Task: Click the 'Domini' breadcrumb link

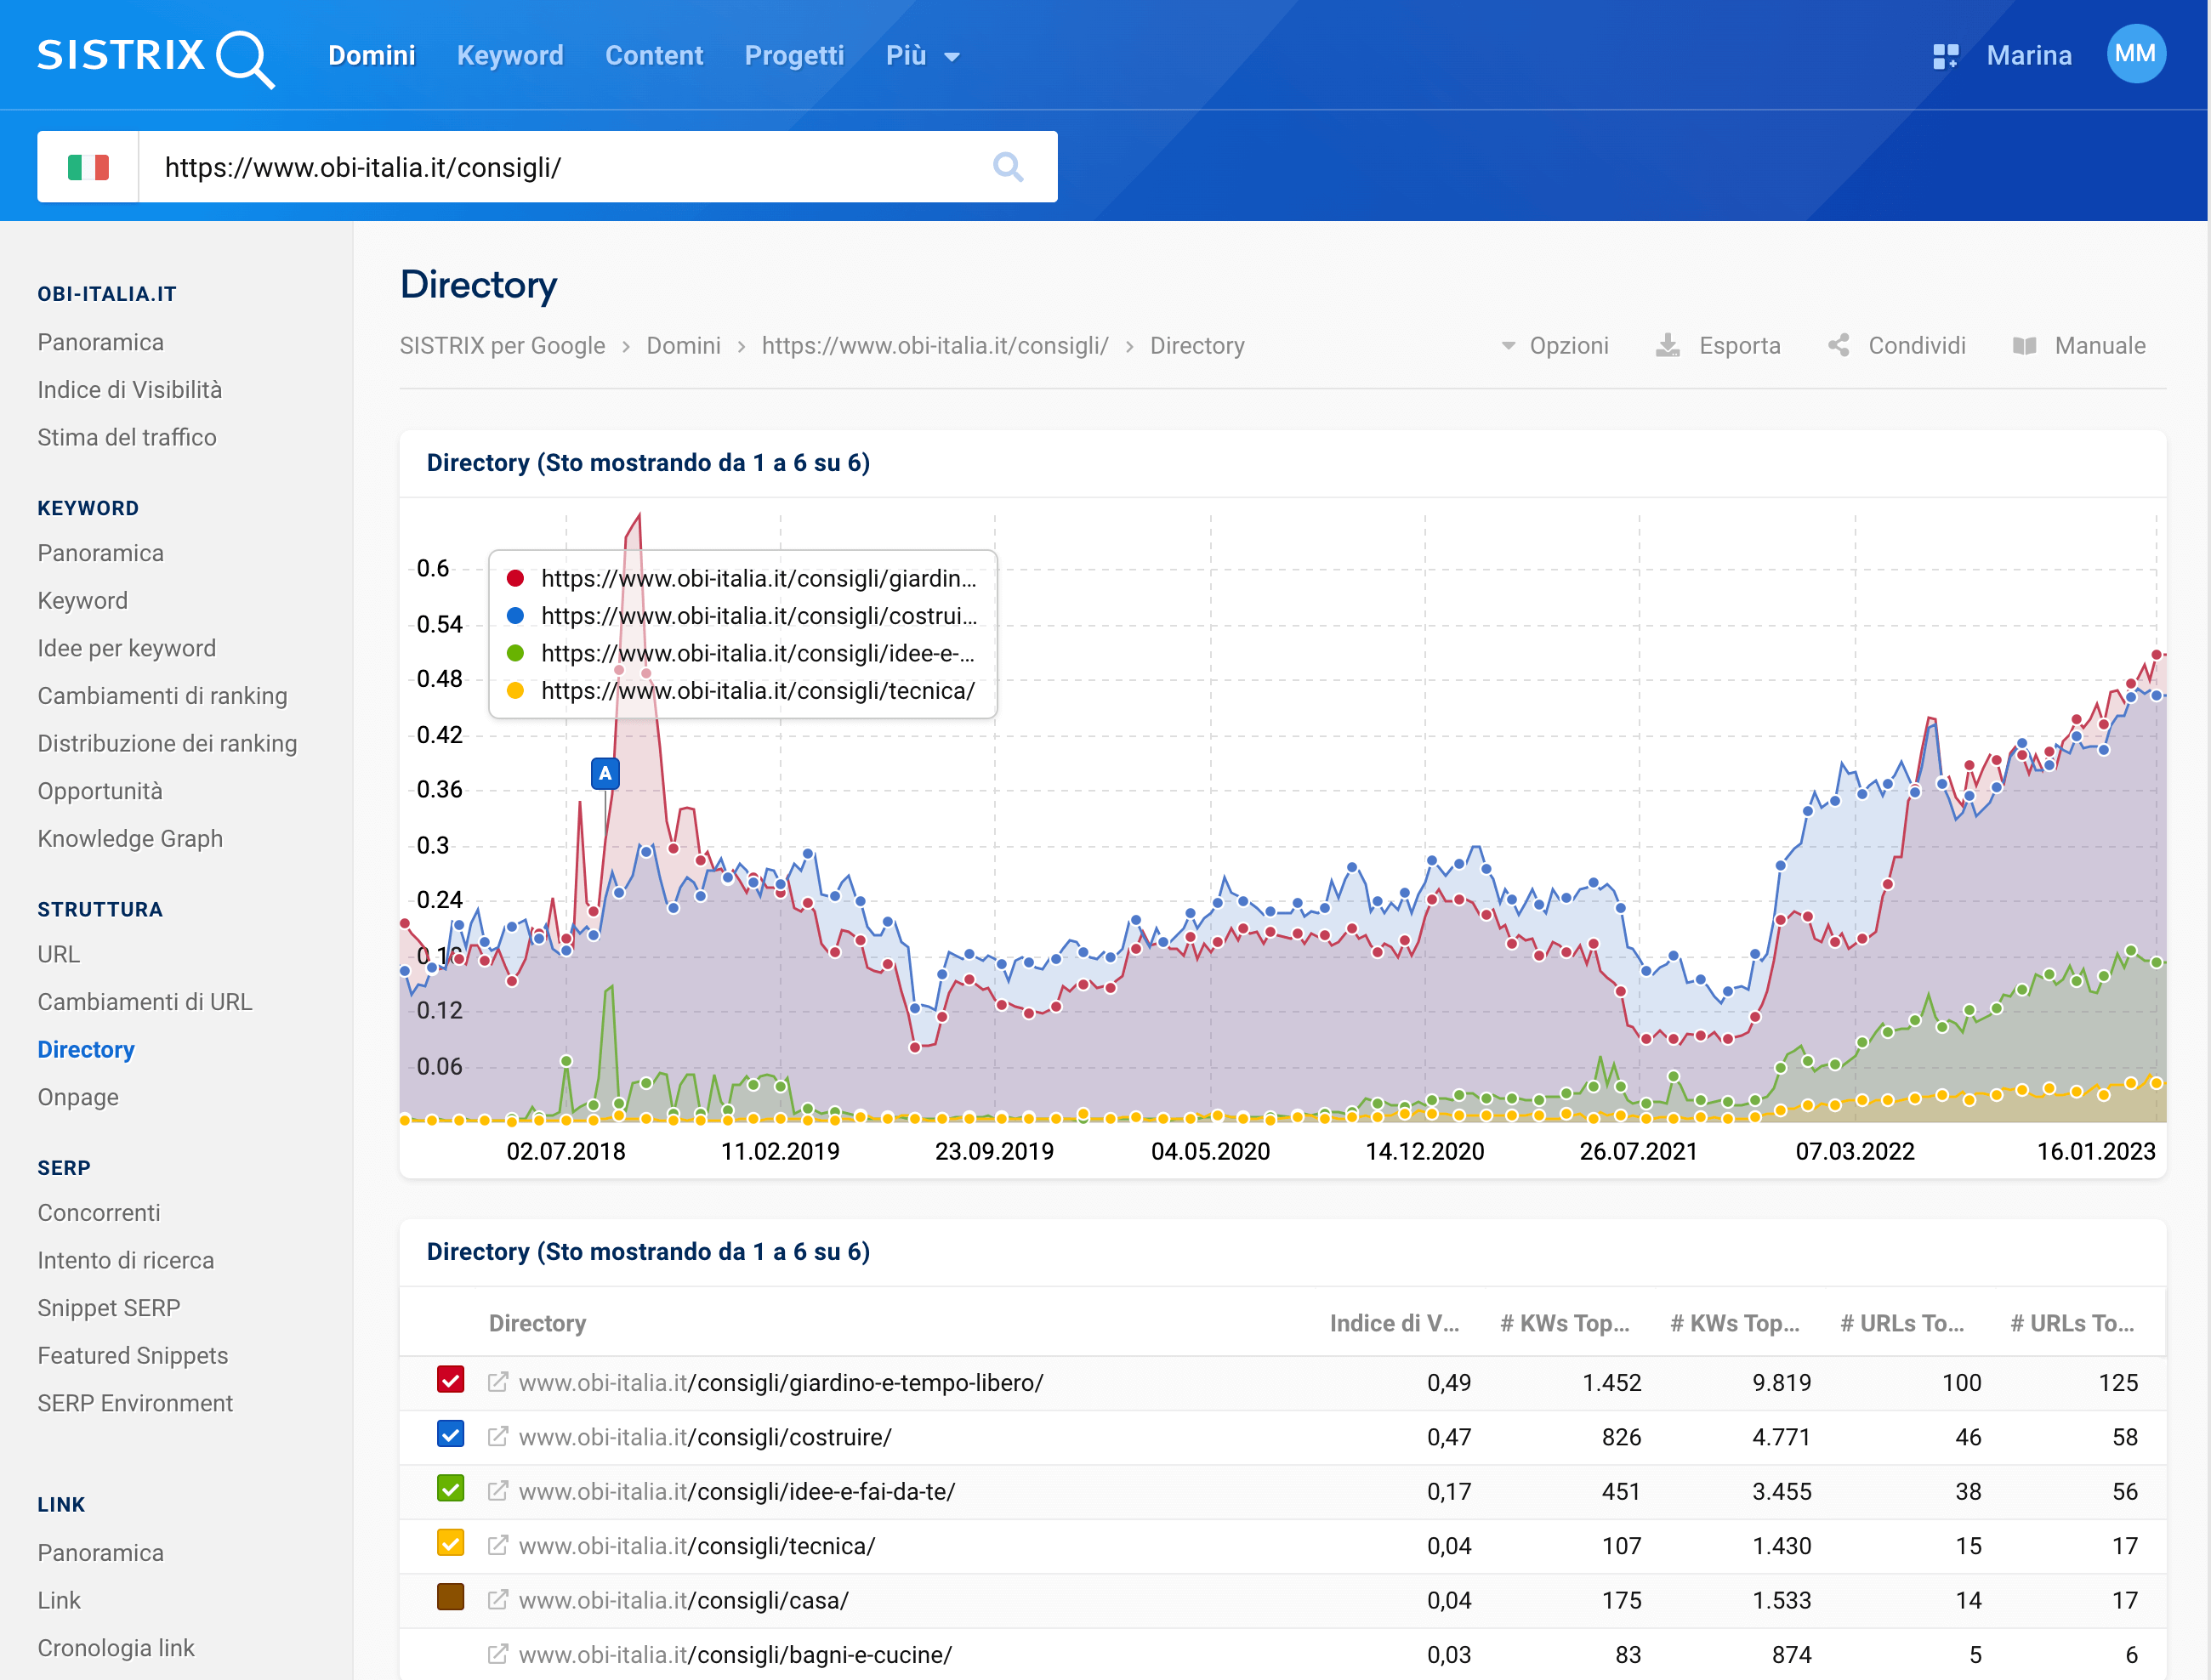Action: point(683,346)
